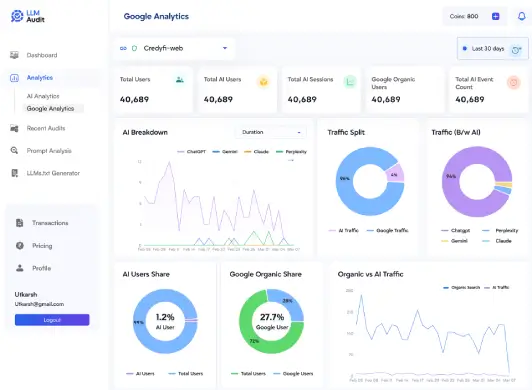Screen dimensions: 532x390
Task: Click the Coins: 800 balance text
Action: coord(464,16)
